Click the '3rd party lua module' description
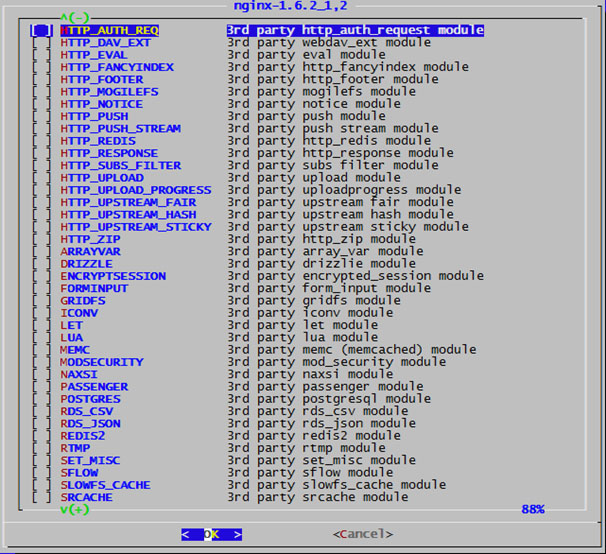Viewport: 606px width, 554px height. pyautogui.click(x=302, y=338)
